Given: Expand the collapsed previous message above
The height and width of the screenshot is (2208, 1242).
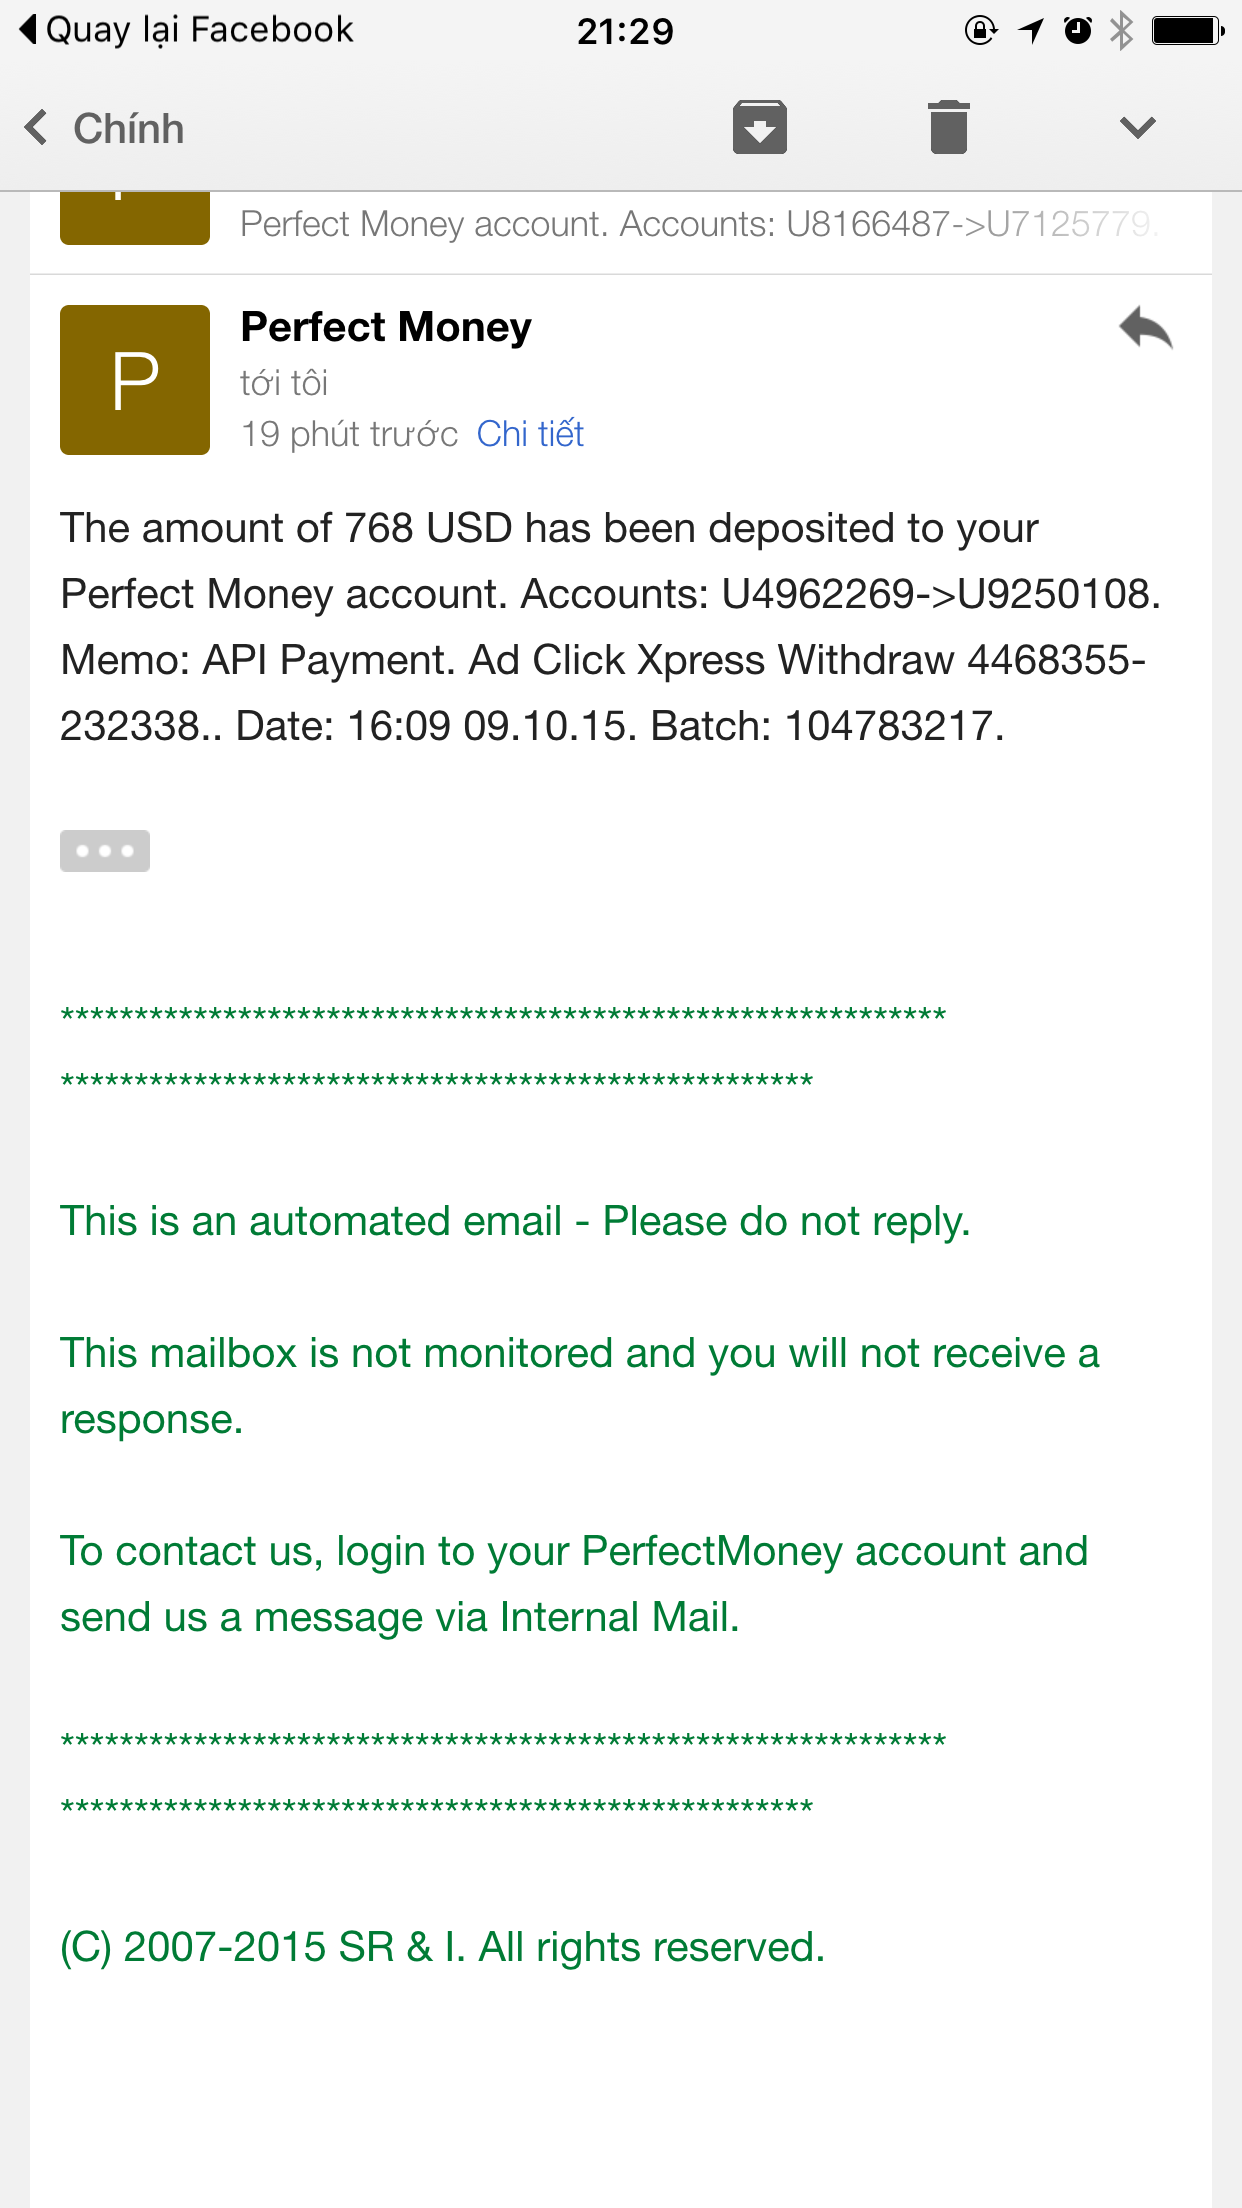Looking at the screenshot, I should (x=698, y=224).
